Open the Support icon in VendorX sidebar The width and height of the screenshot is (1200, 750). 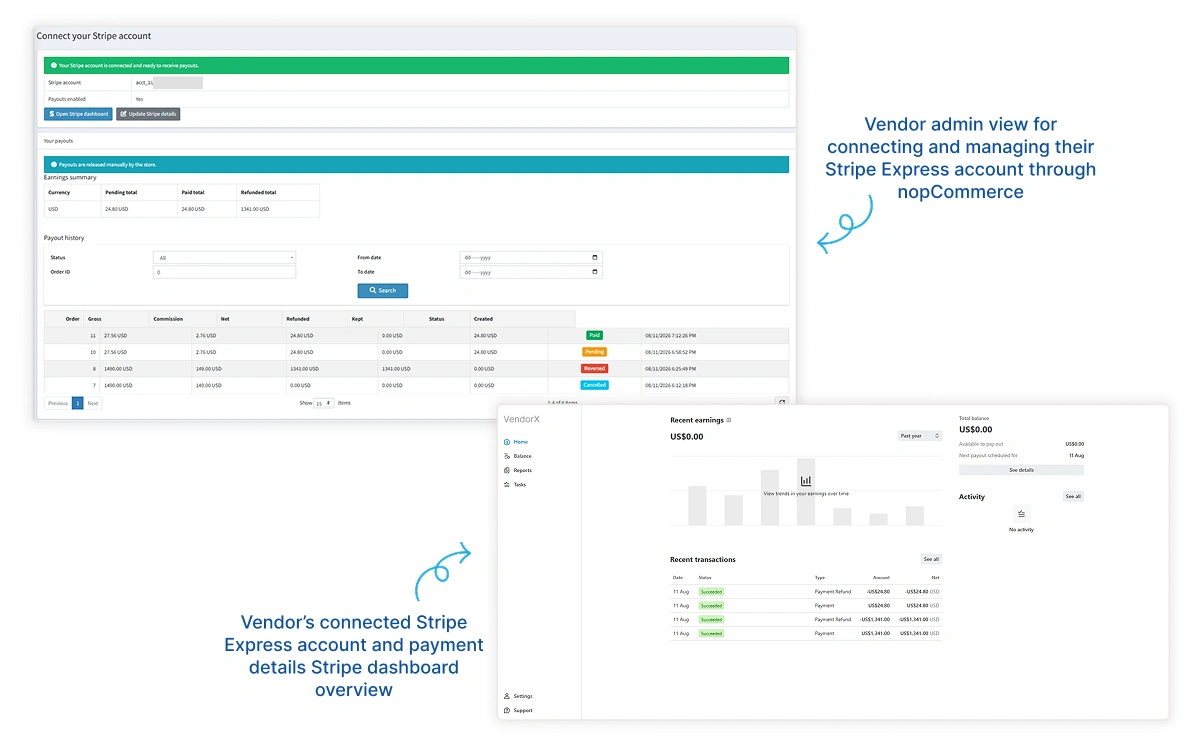click(507, 710)
